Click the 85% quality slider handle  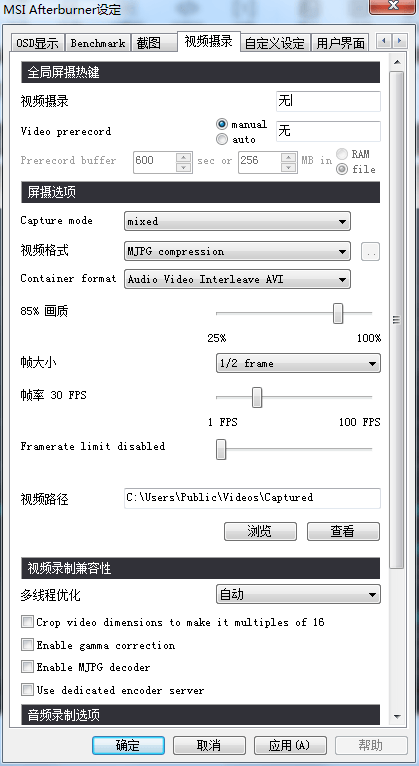tap(337, 313)
